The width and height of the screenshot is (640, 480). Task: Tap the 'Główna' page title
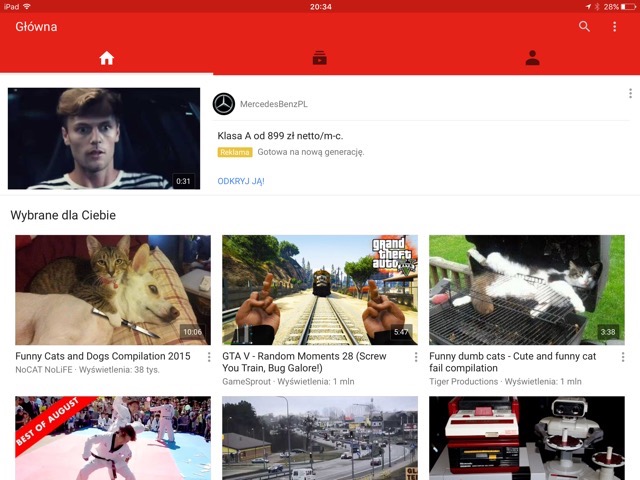[36, 27]
